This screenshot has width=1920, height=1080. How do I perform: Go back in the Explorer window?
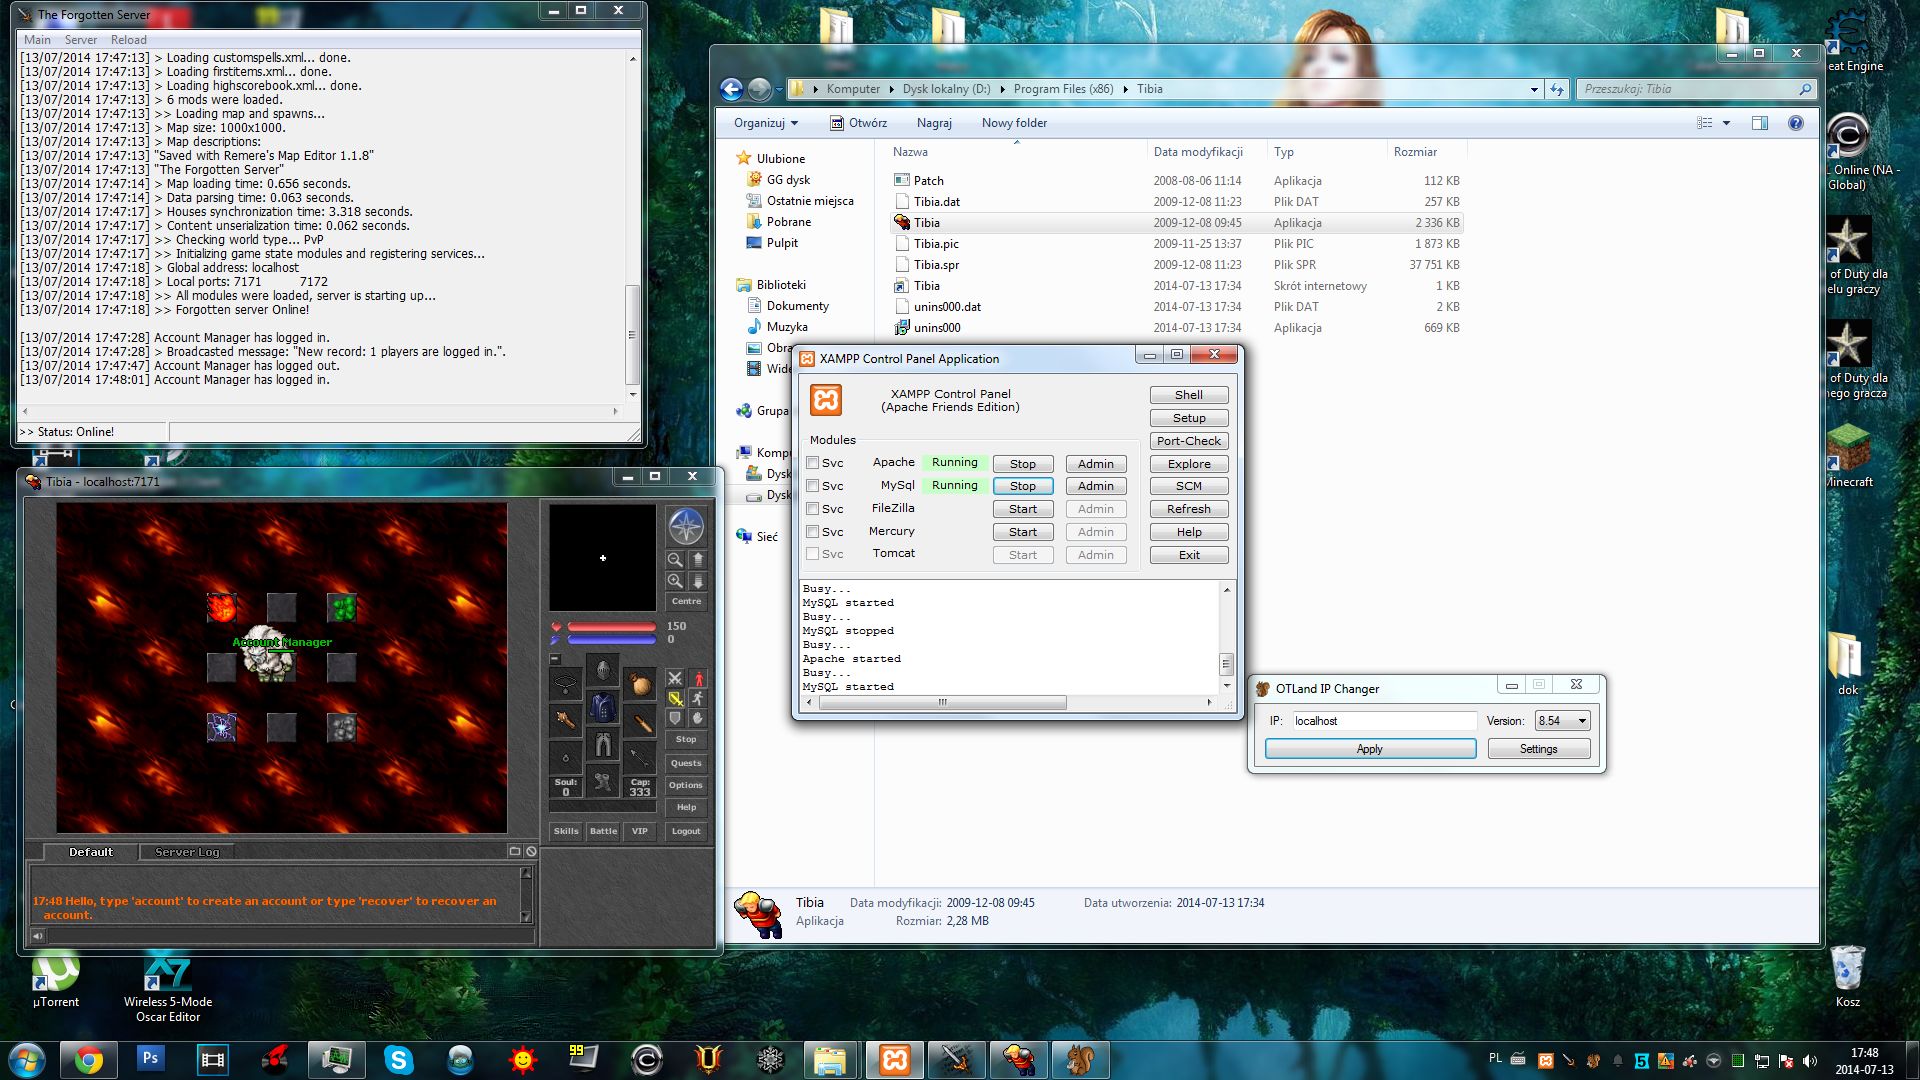click(x=732, y=89)
